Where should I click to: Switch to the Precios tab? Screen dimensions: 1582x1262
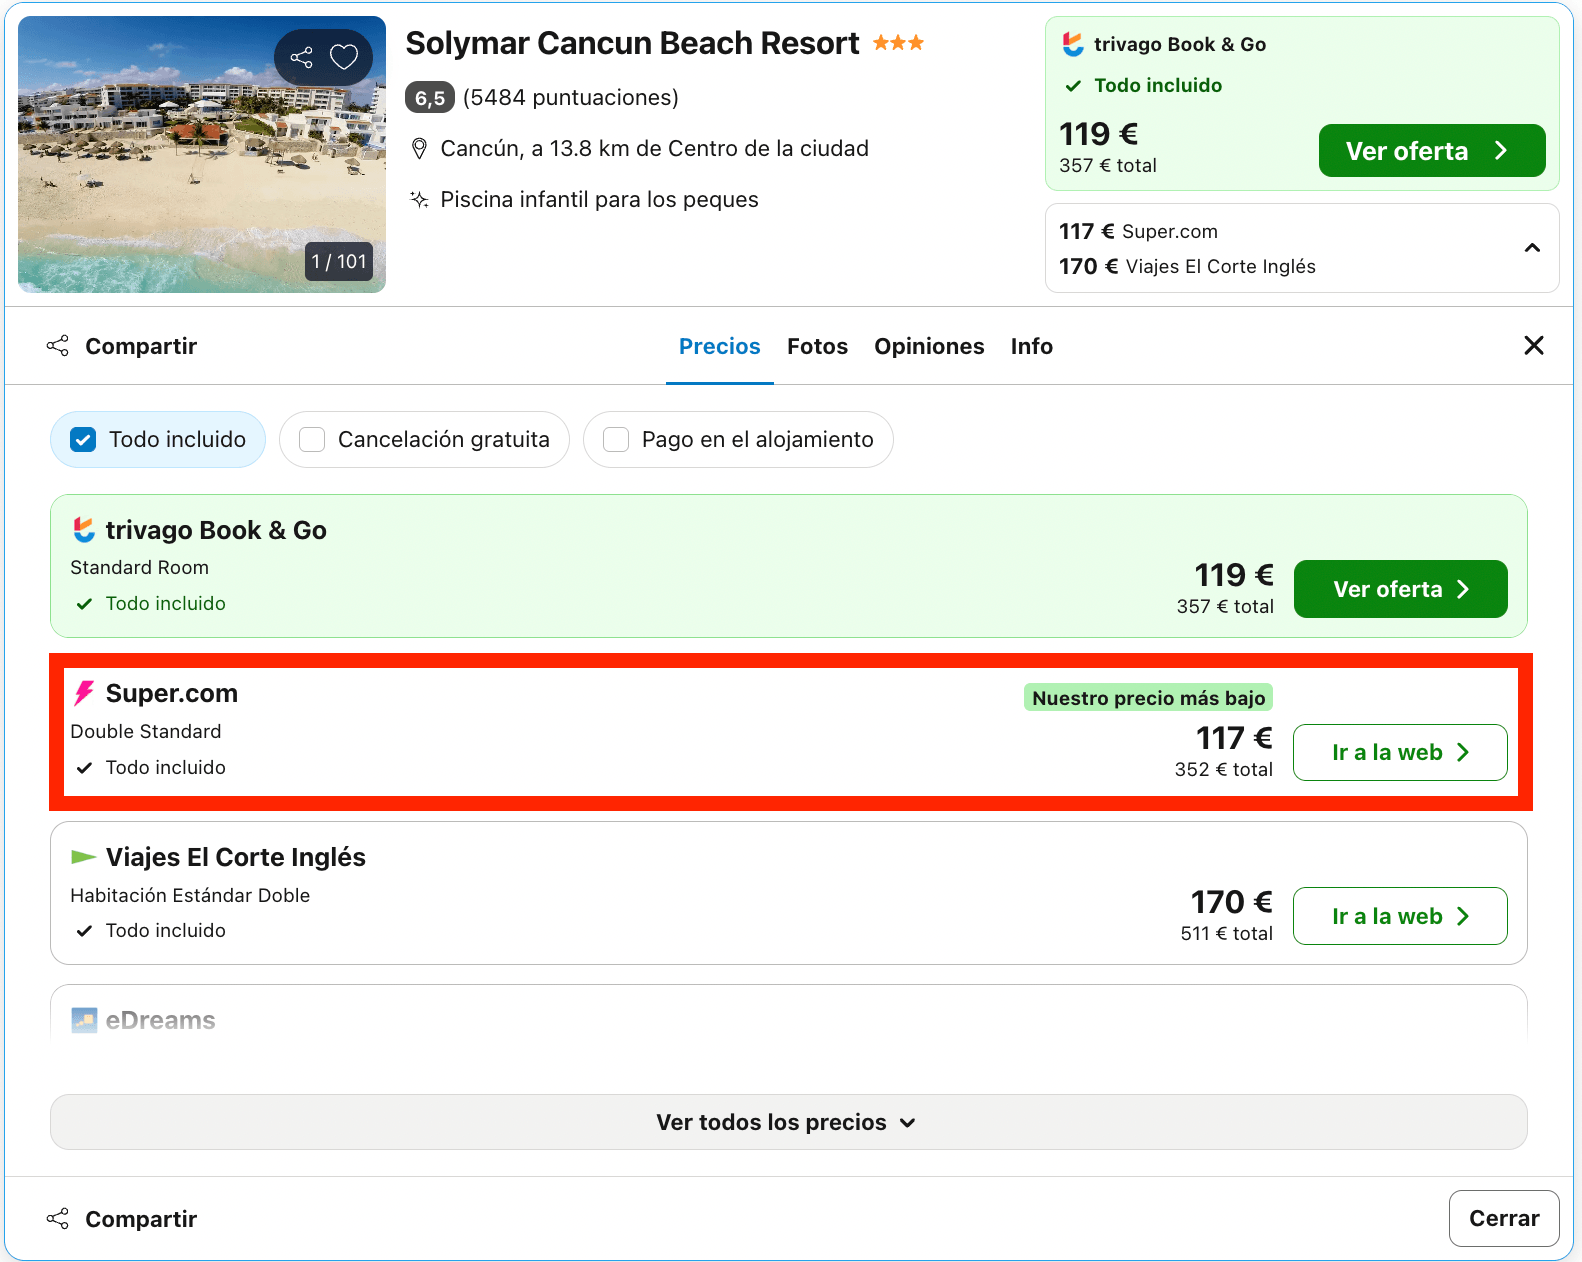pos(720,346)
